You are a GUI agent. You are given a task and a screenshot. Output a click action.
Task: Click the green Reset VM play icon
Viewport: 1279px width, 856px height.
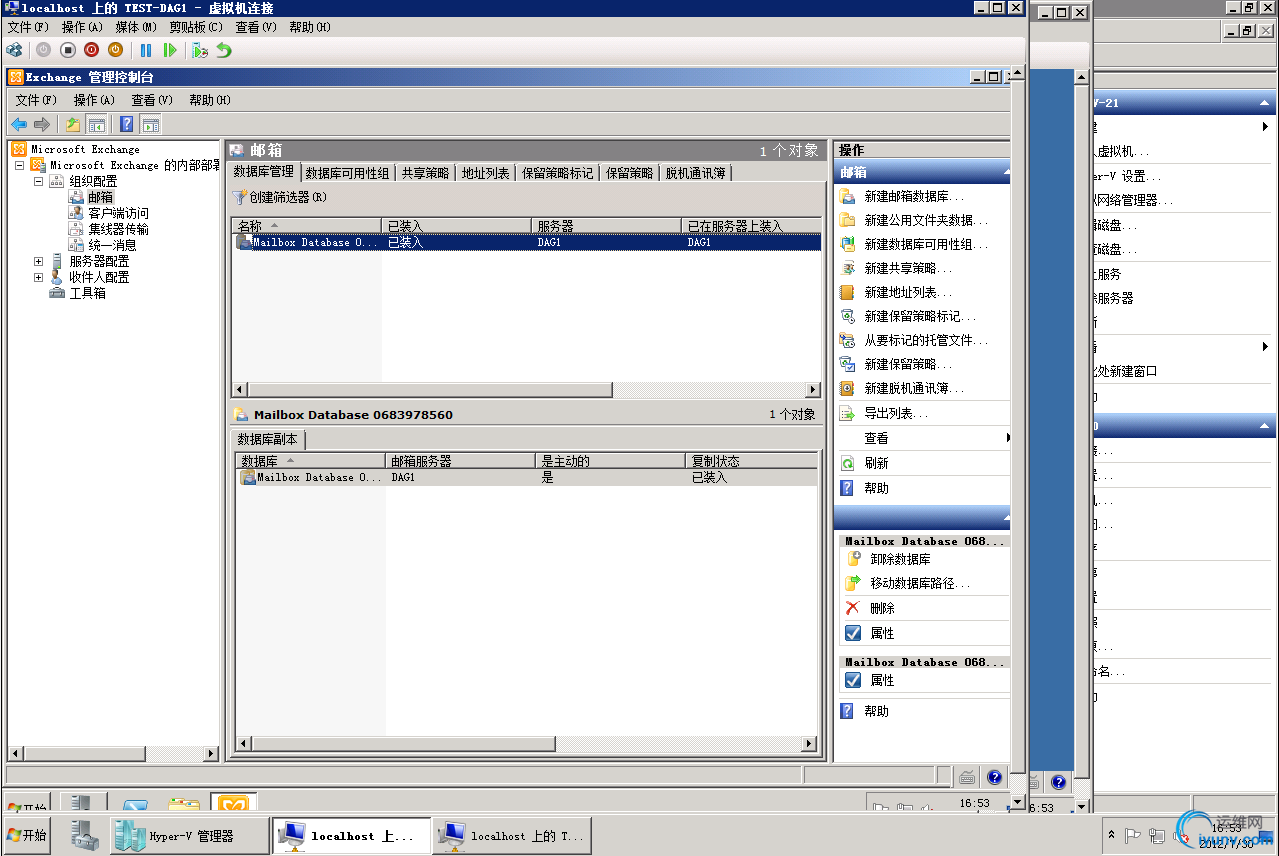point(170,49)
